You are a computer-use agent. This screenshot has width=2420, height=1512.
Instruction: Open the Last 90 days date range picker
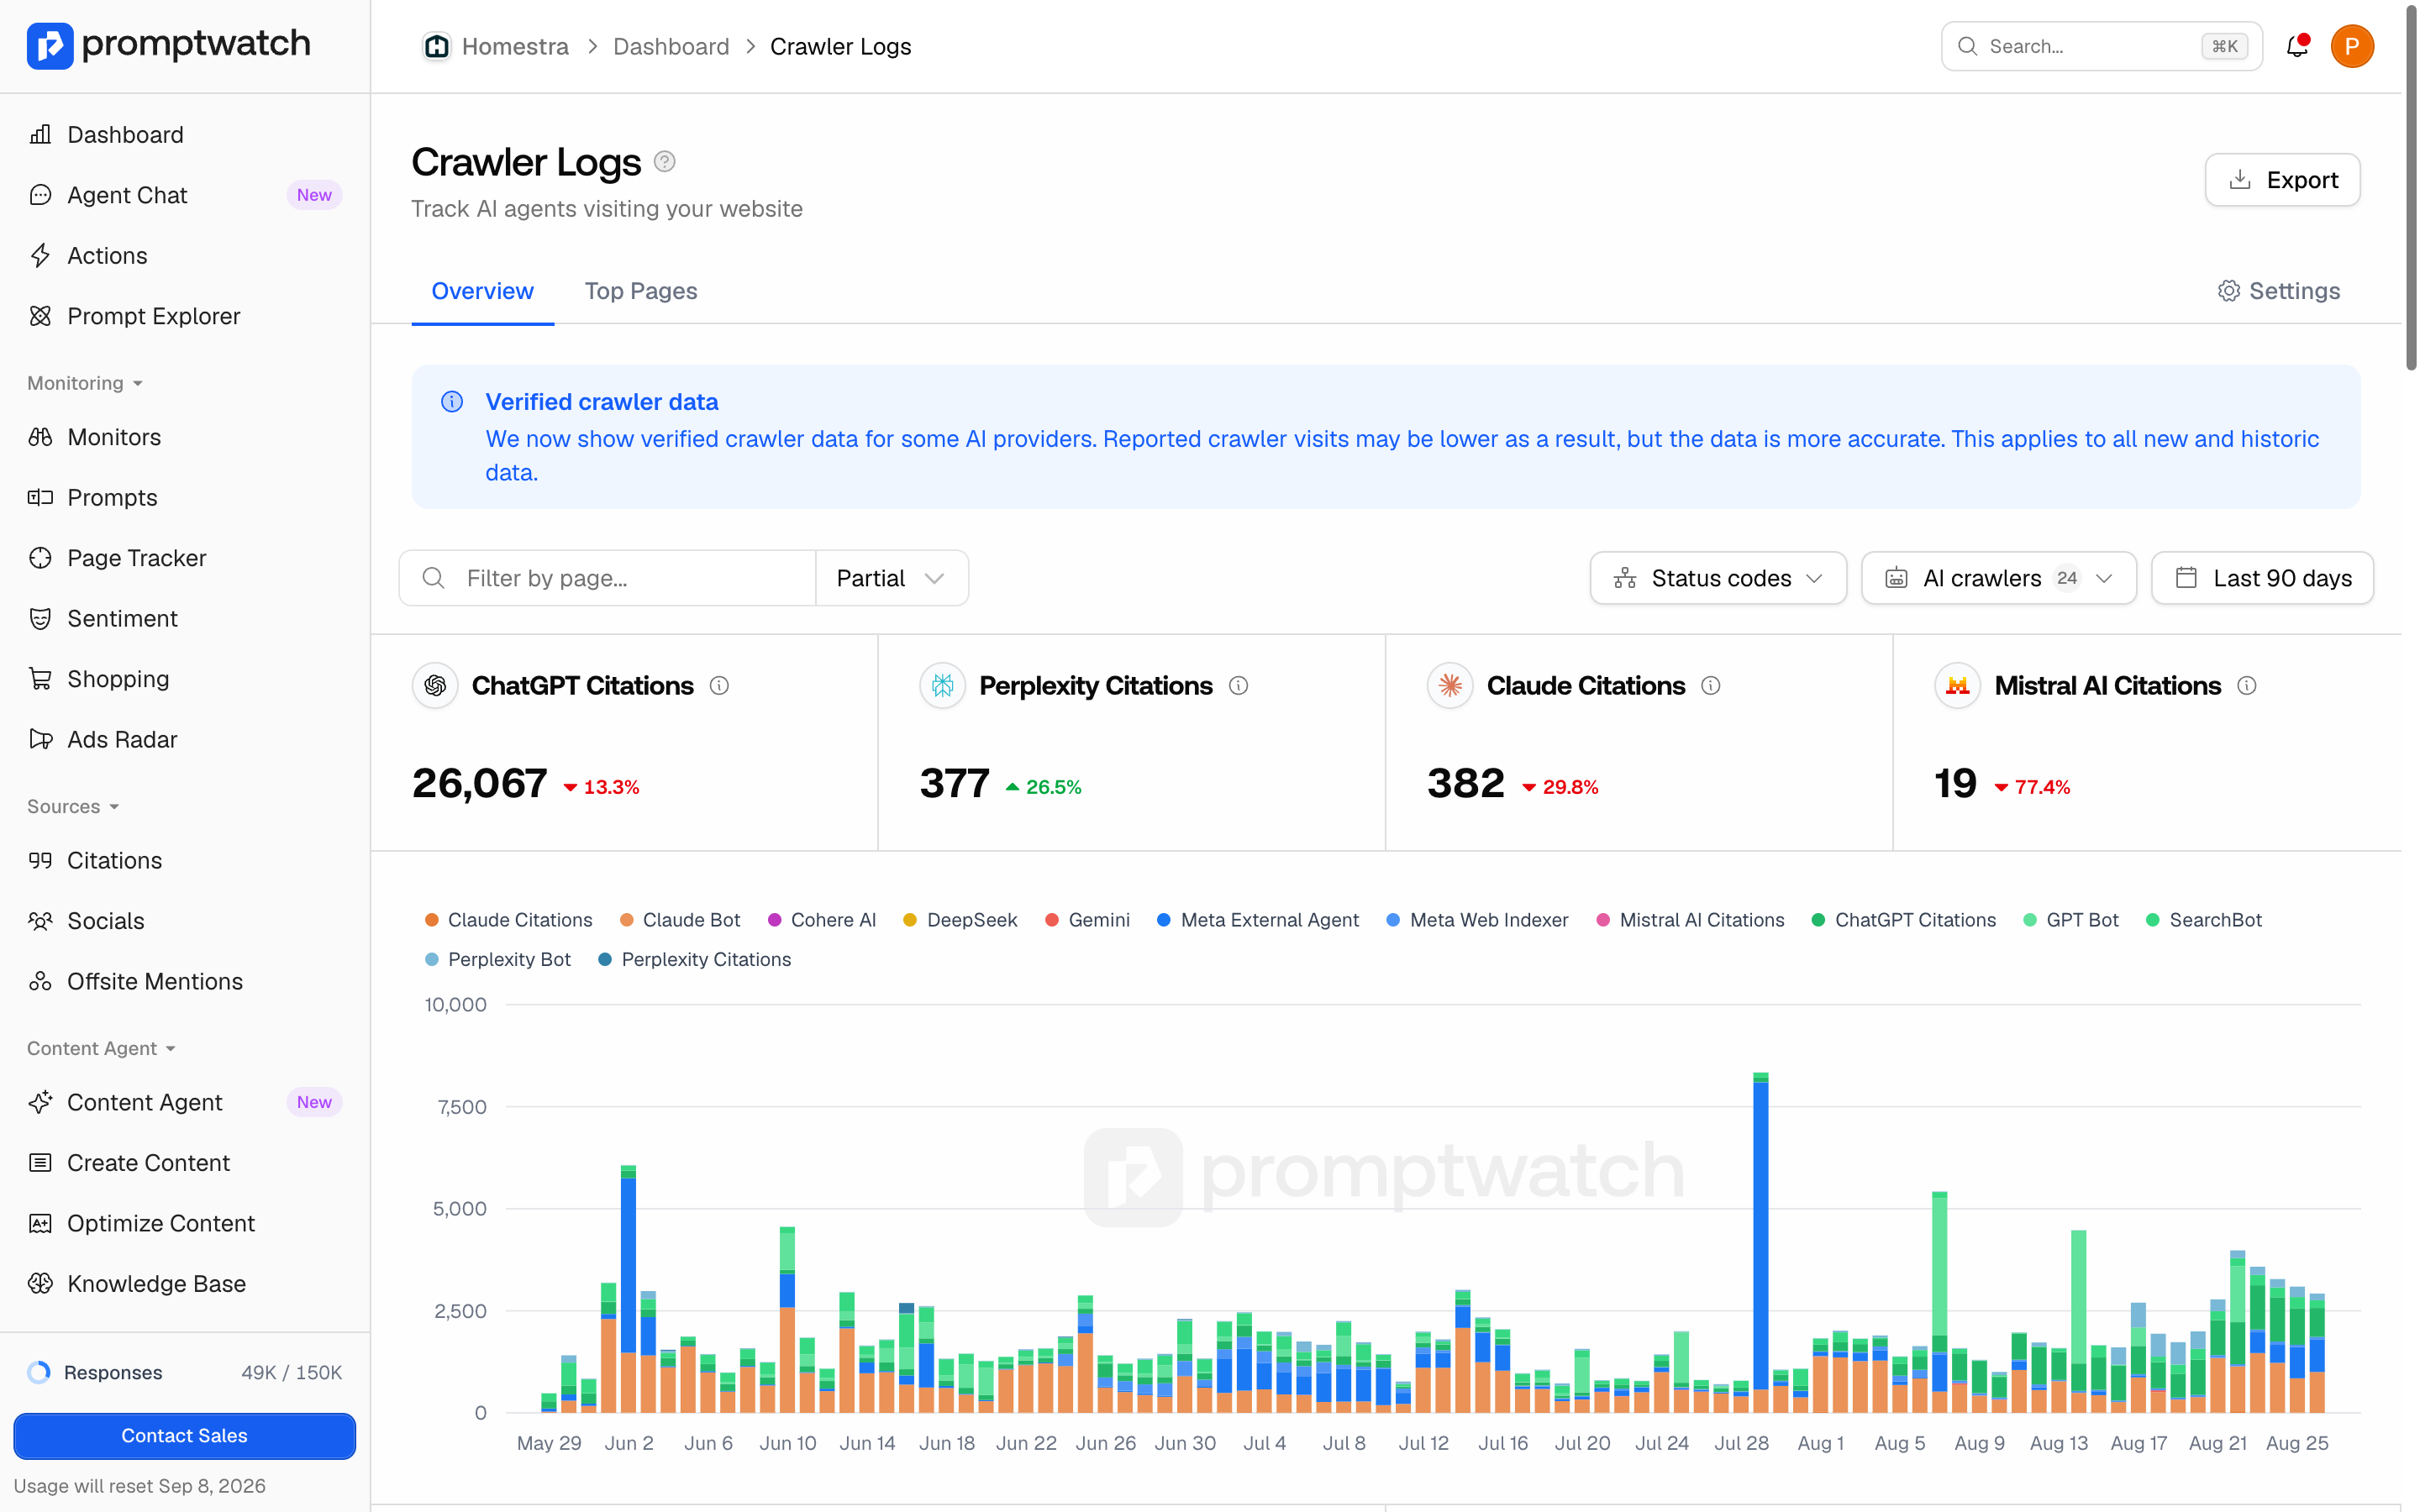[2263, 578]
